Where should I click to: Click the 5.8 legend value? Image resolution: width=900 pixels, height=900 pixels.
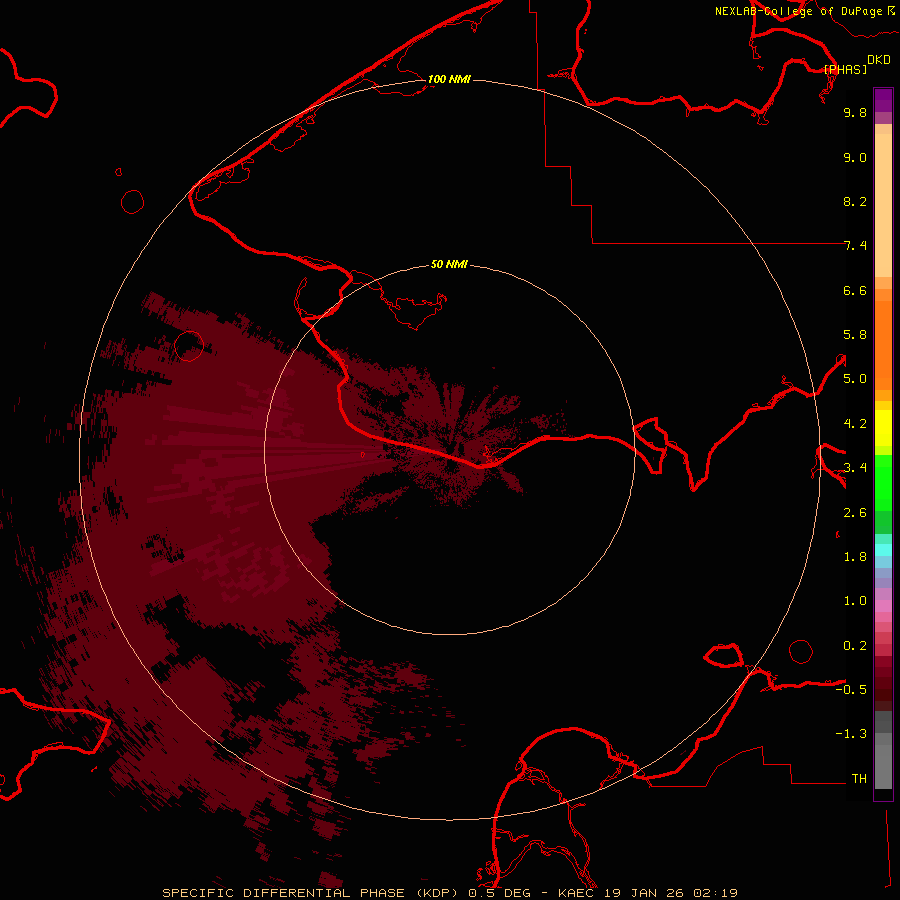(x=855, y=335)
